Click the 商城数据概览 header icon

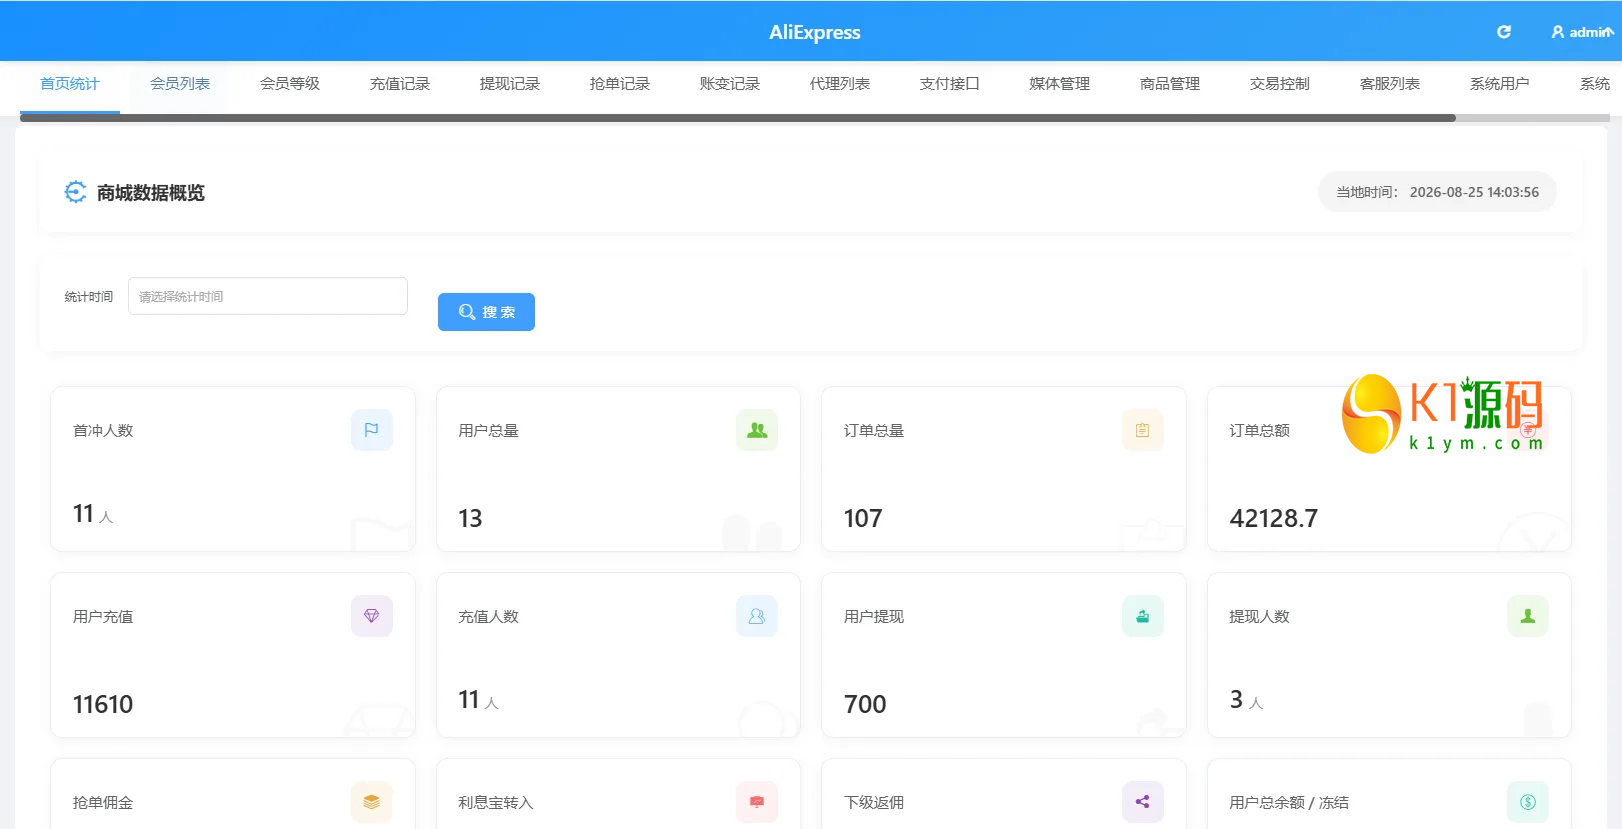pos(75,192)
